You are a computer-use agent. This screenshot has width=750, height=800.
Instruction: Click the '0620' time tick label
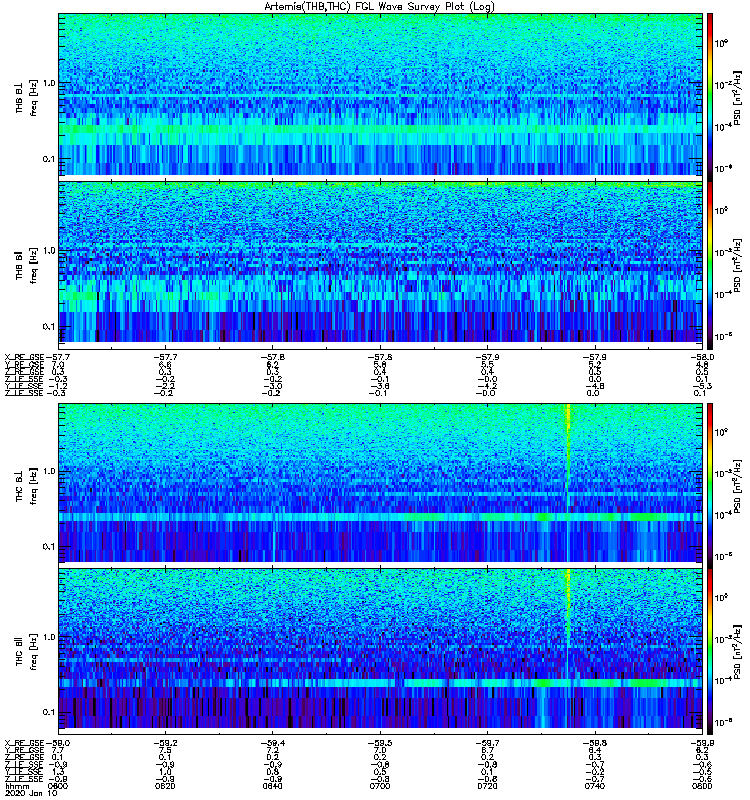[x=165, y=786]
